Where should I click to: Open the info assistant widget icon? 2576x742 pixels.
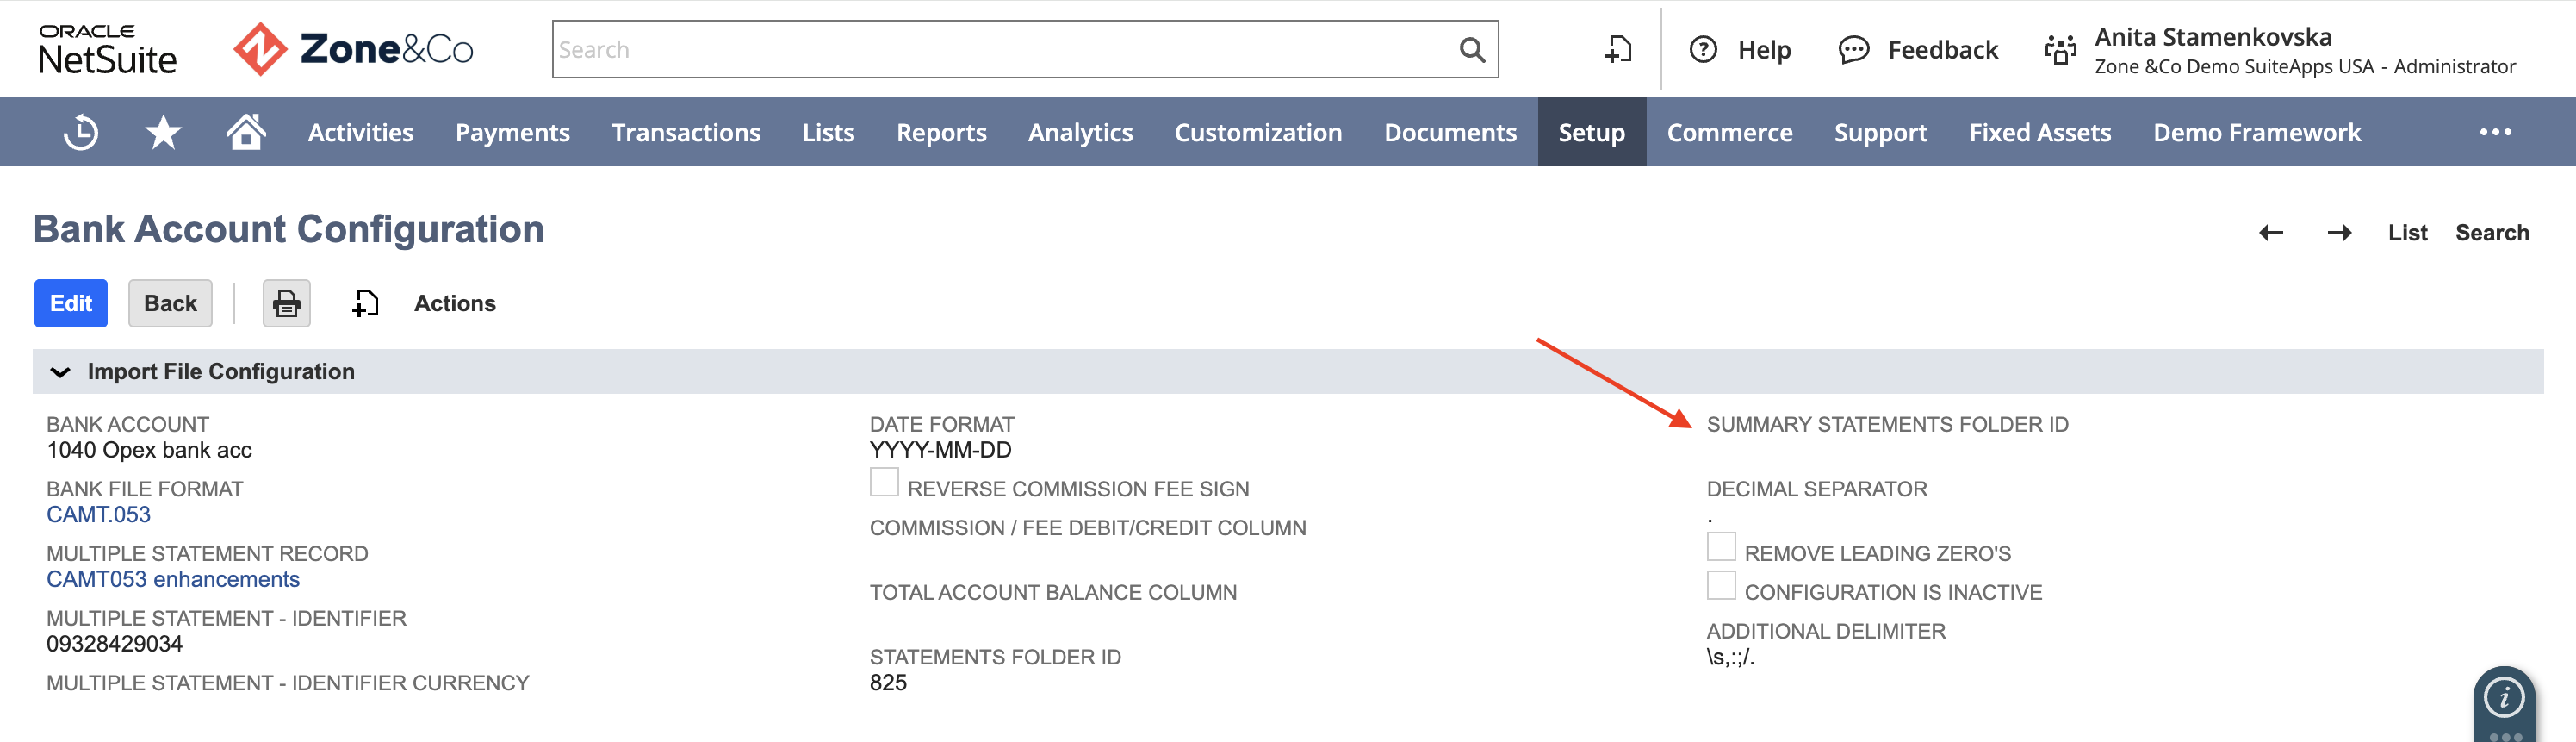(2504, 698)
